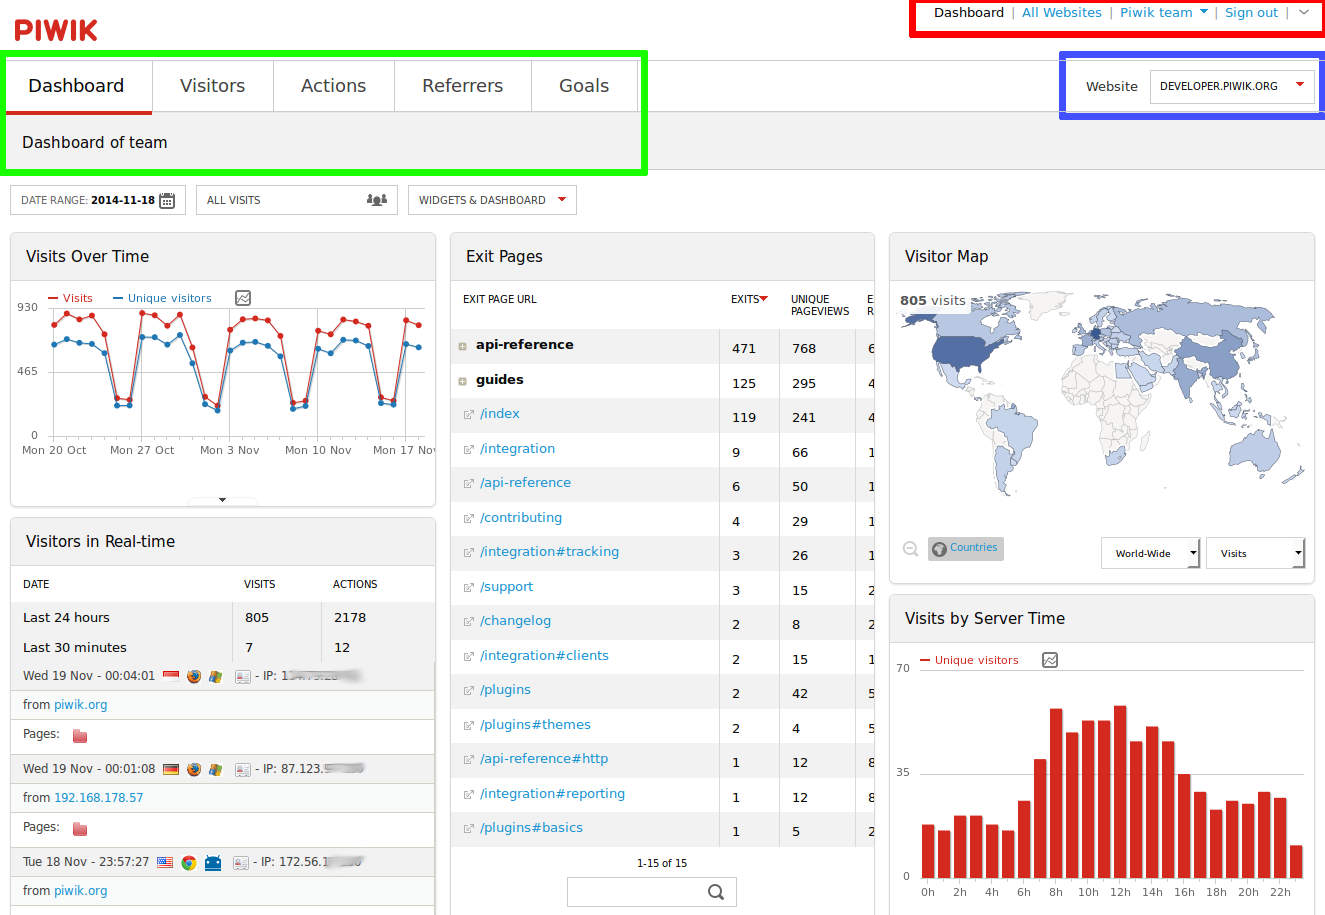Click the 'Last 24 hours' row
Screen dimensions: 1325x915
[x=223, y=617]
